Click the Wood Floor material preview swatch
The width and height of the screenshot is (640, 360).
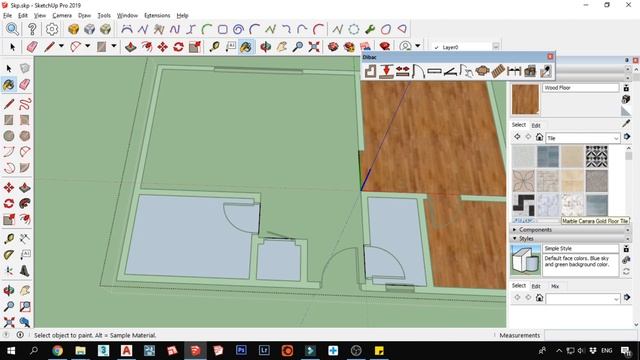pyautogui.click(x=525, y=99)
